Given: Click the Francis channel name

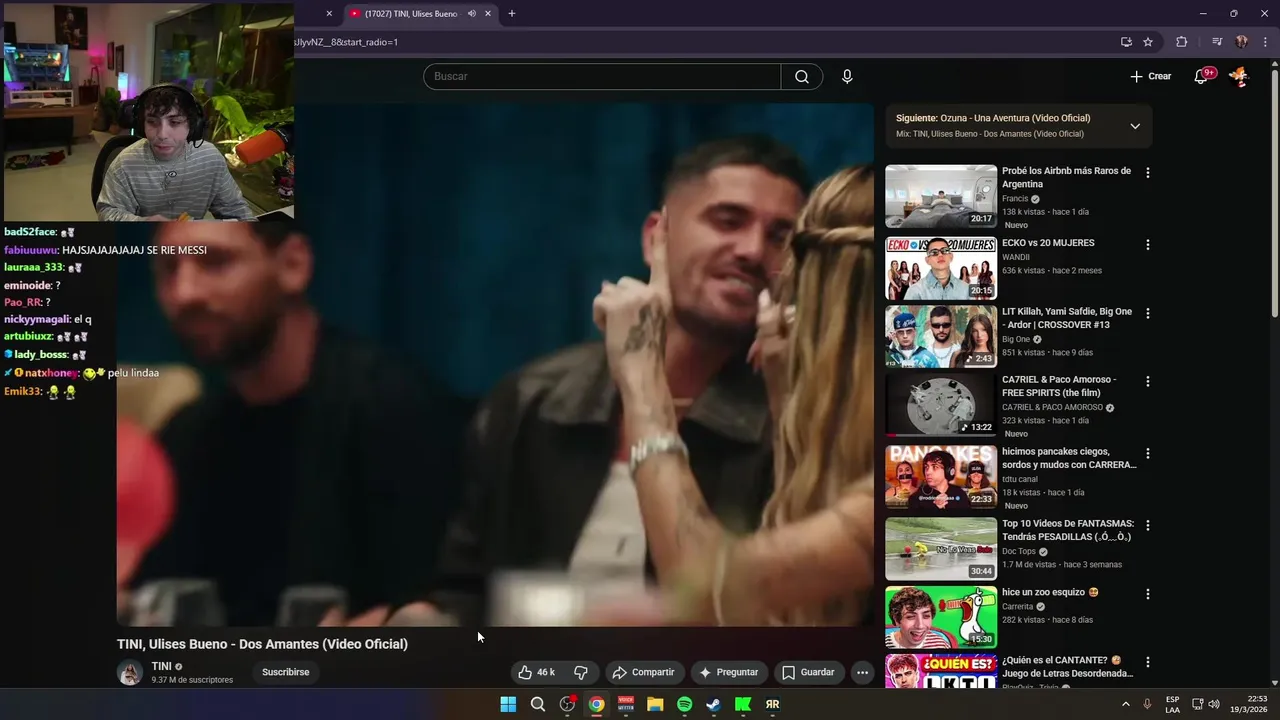Looking at the screenshot, I should coord(1015,199).
